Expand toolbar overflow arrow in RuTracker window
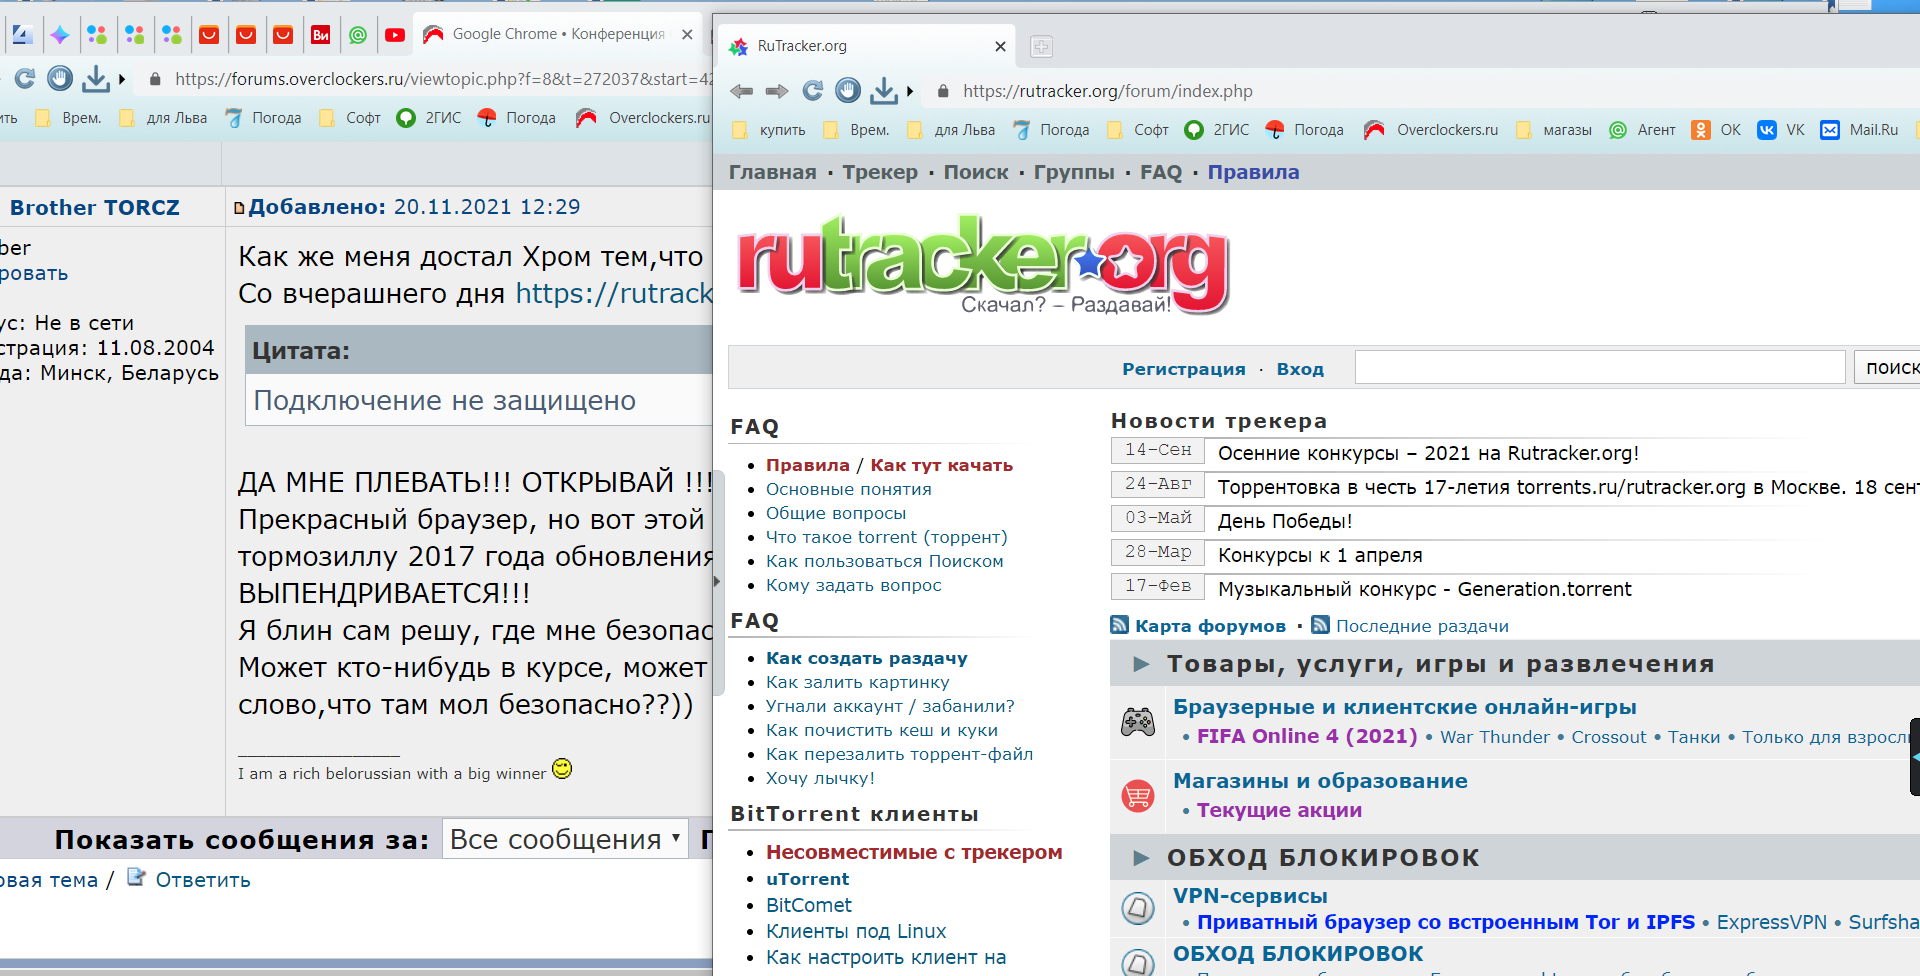The width and height of the screenshot is (1920, 976). (x=910, y=91)
